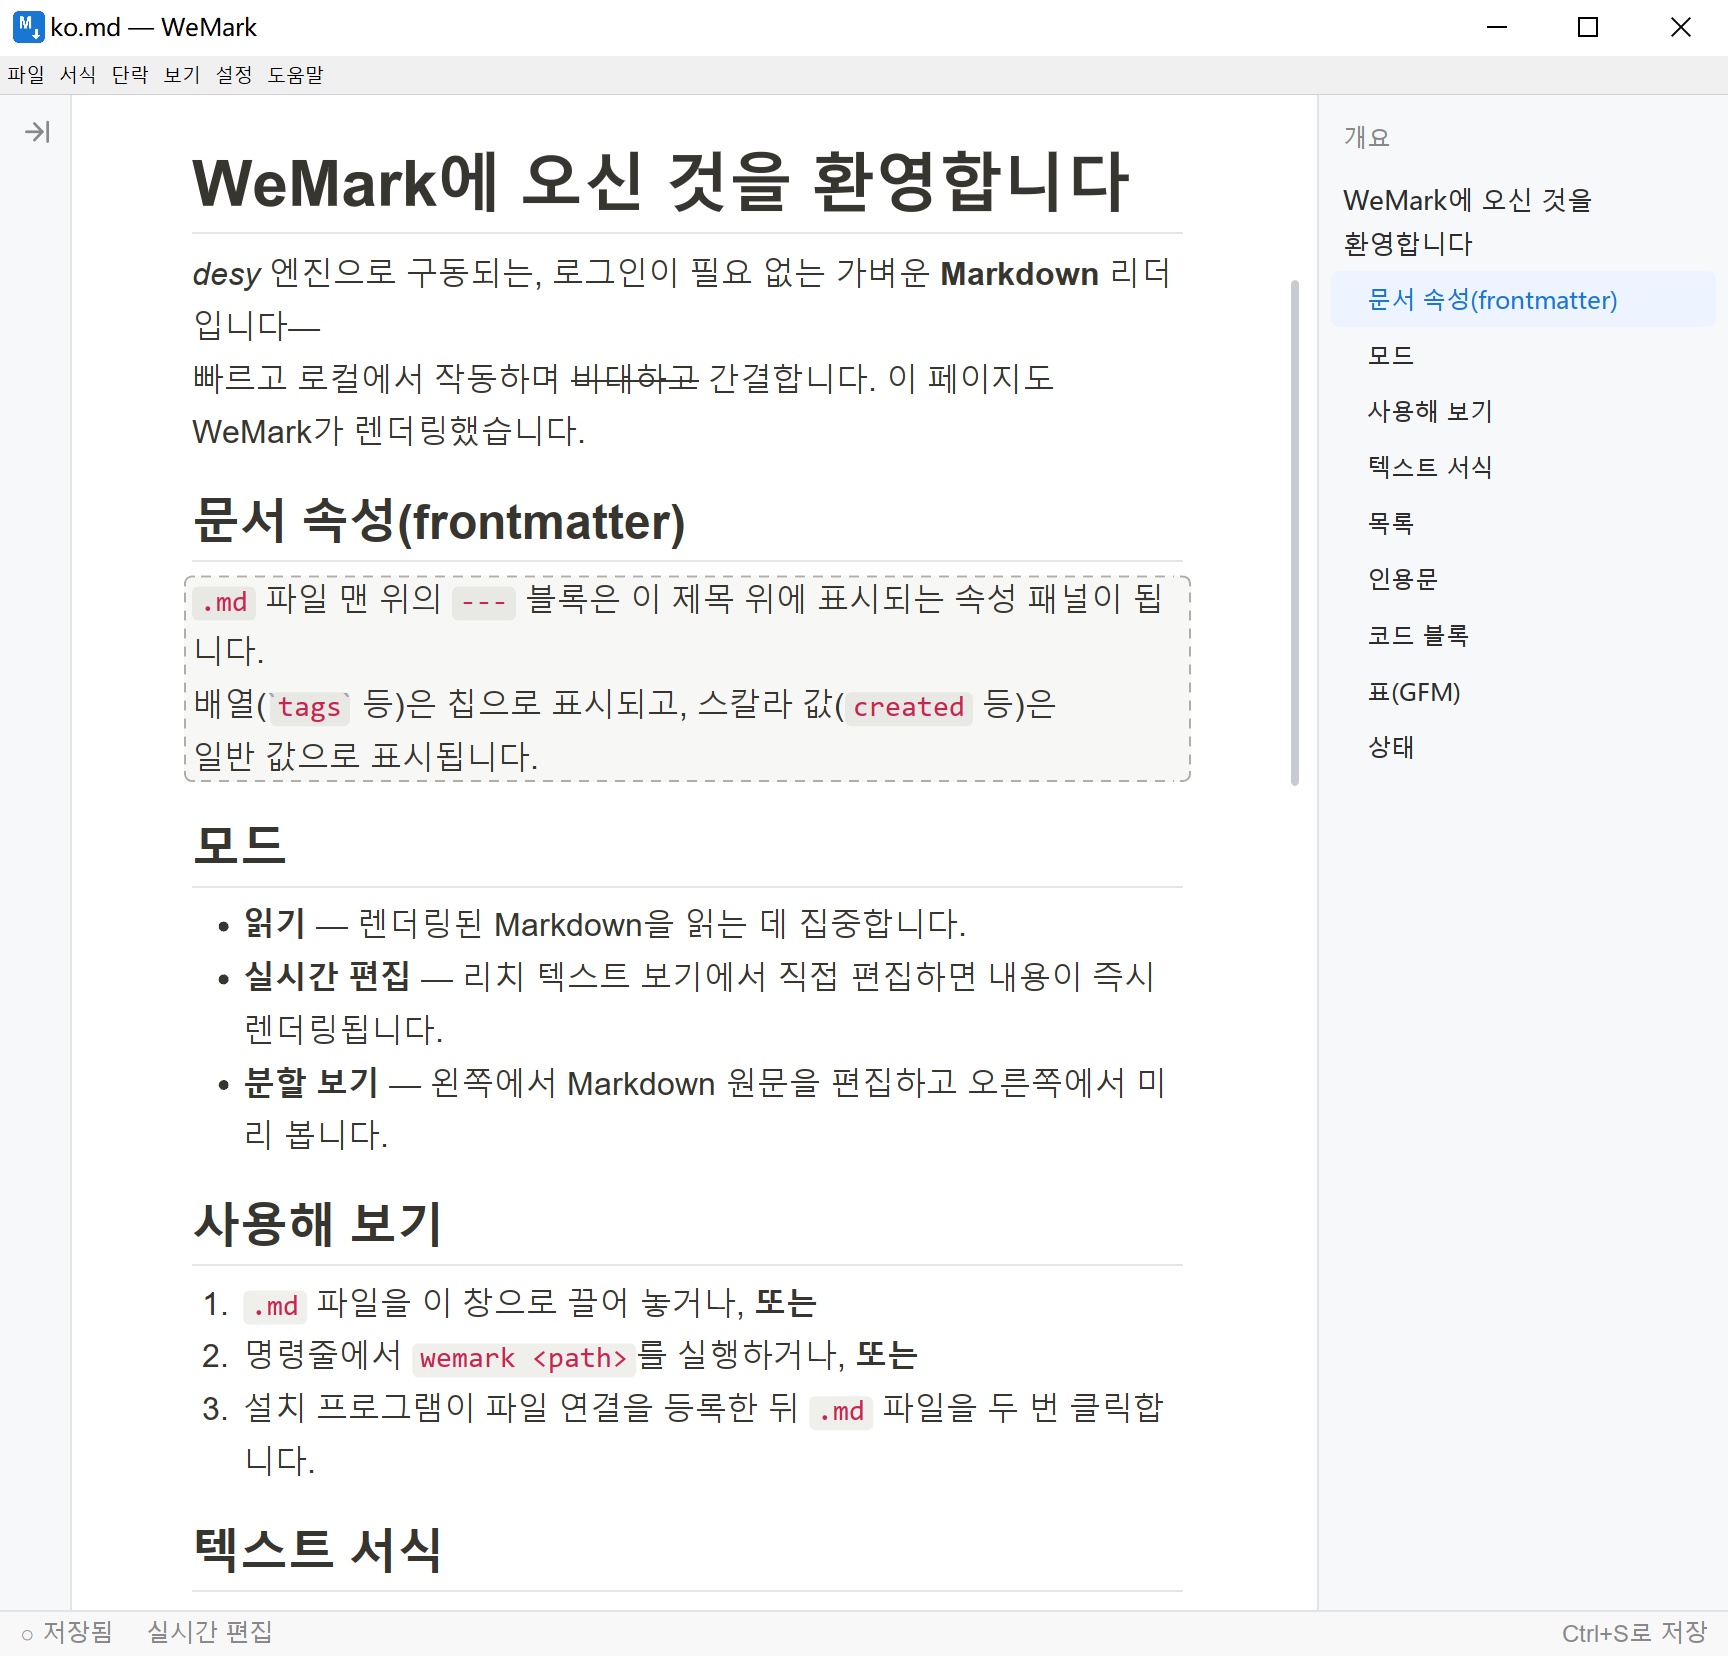This screenshot has width=1728, height=1656.
Task: Minimize the WeMark window
Action: (x=1497, y=27)
